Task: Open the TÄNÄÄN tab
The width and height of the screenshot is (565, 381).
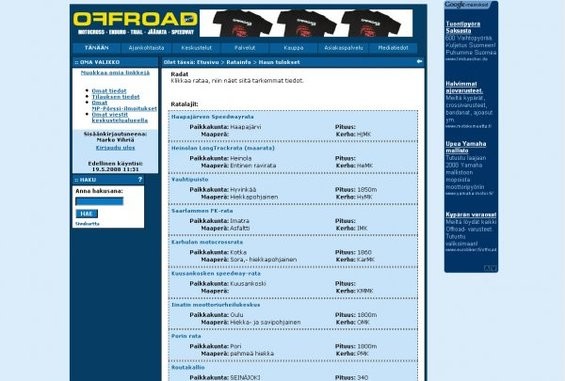Action: coord(96,48)
